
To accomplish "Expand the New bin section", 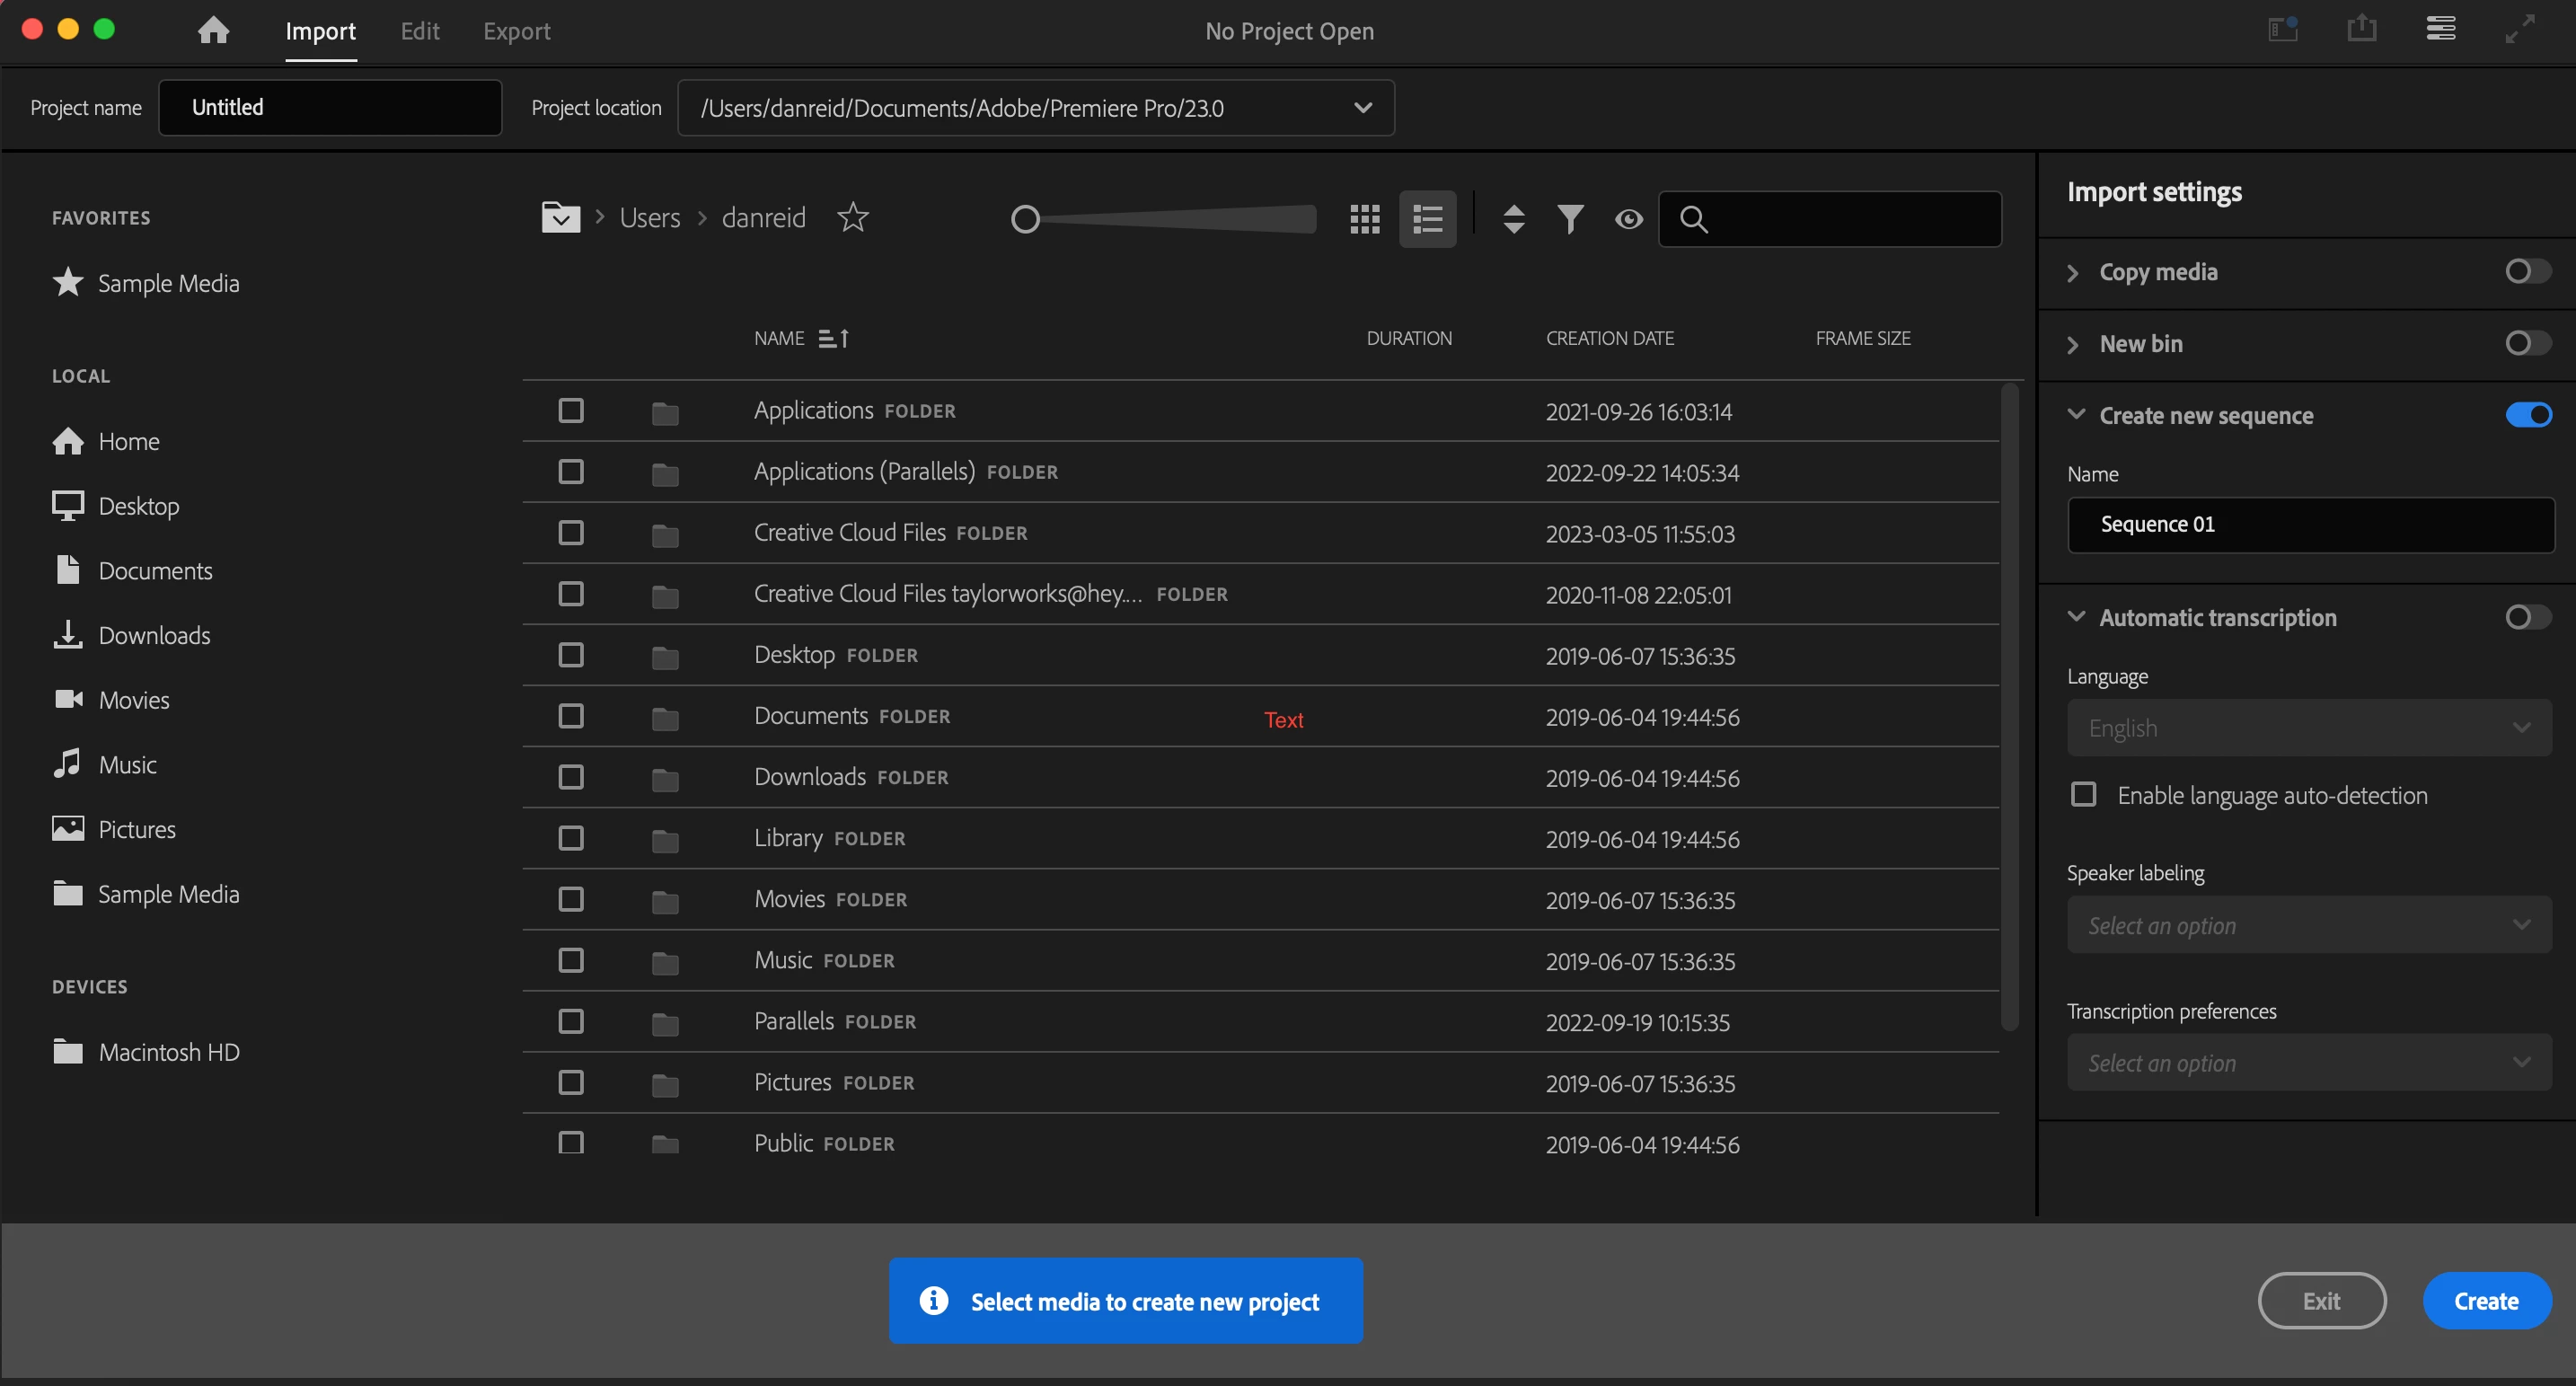I will [x=2074, y=344].
